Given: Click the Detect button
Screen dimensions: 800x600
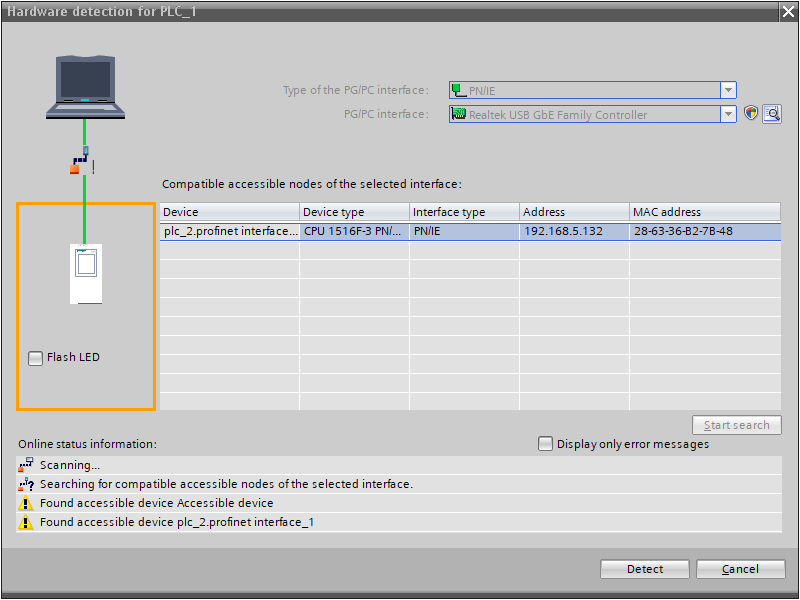Looking at the screenshot, I should [x=645, y=569].
